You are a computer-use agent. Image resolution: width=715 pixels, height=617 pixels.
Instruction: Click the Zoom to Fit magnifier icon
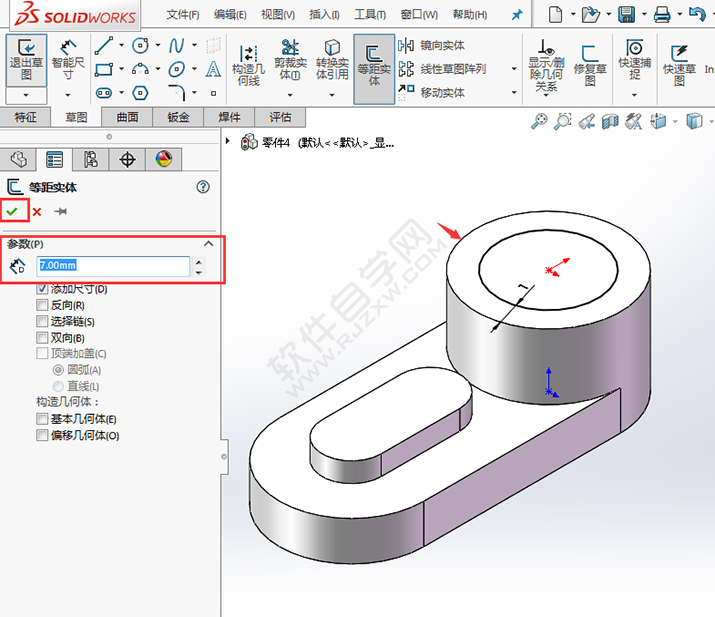(x=539, y=121)
